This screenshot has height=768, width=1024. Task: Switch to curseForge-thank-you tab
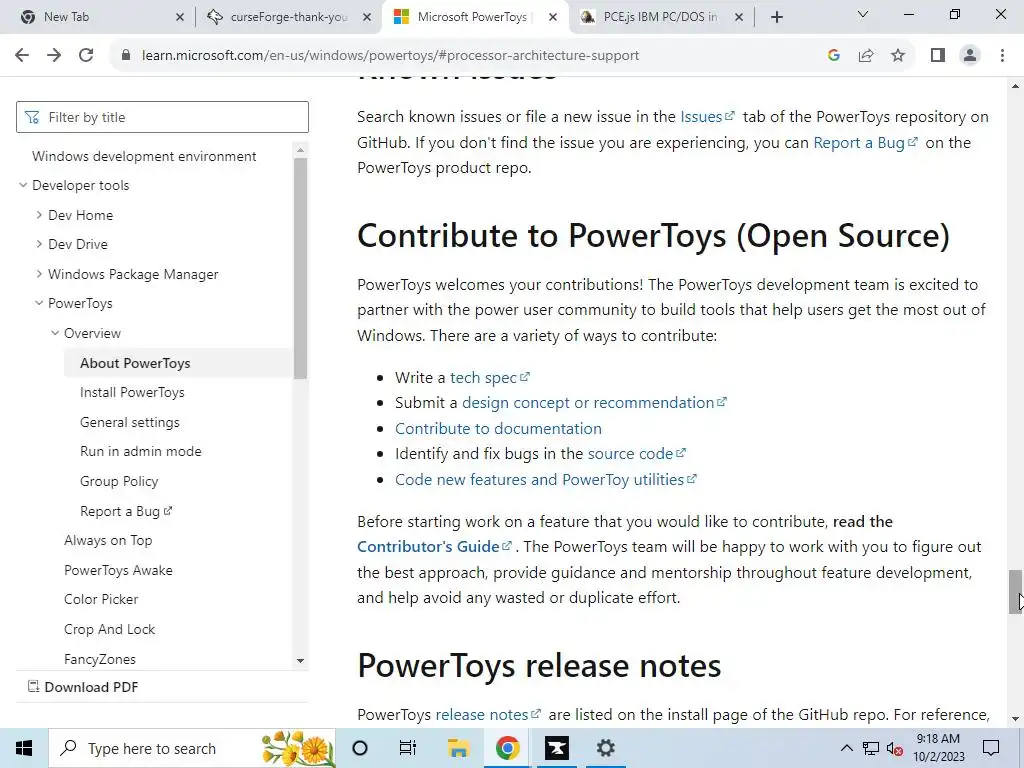[x=289, y=17]
